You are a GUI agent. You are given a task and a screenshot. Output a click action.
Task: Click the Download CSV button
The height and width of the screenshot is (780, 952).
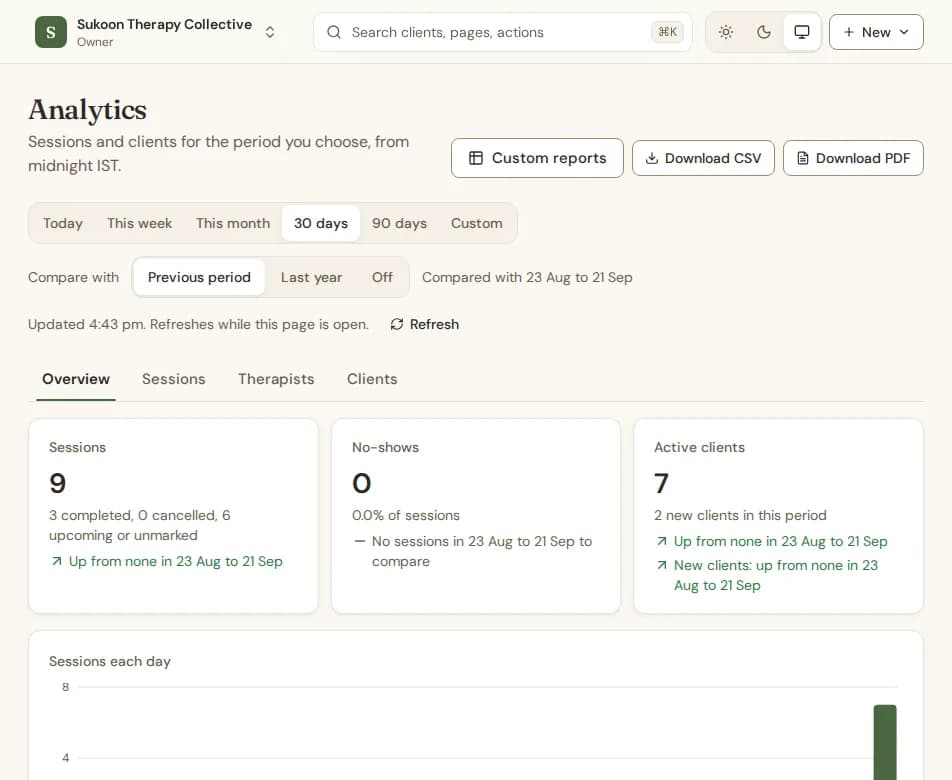click(703, 158)
